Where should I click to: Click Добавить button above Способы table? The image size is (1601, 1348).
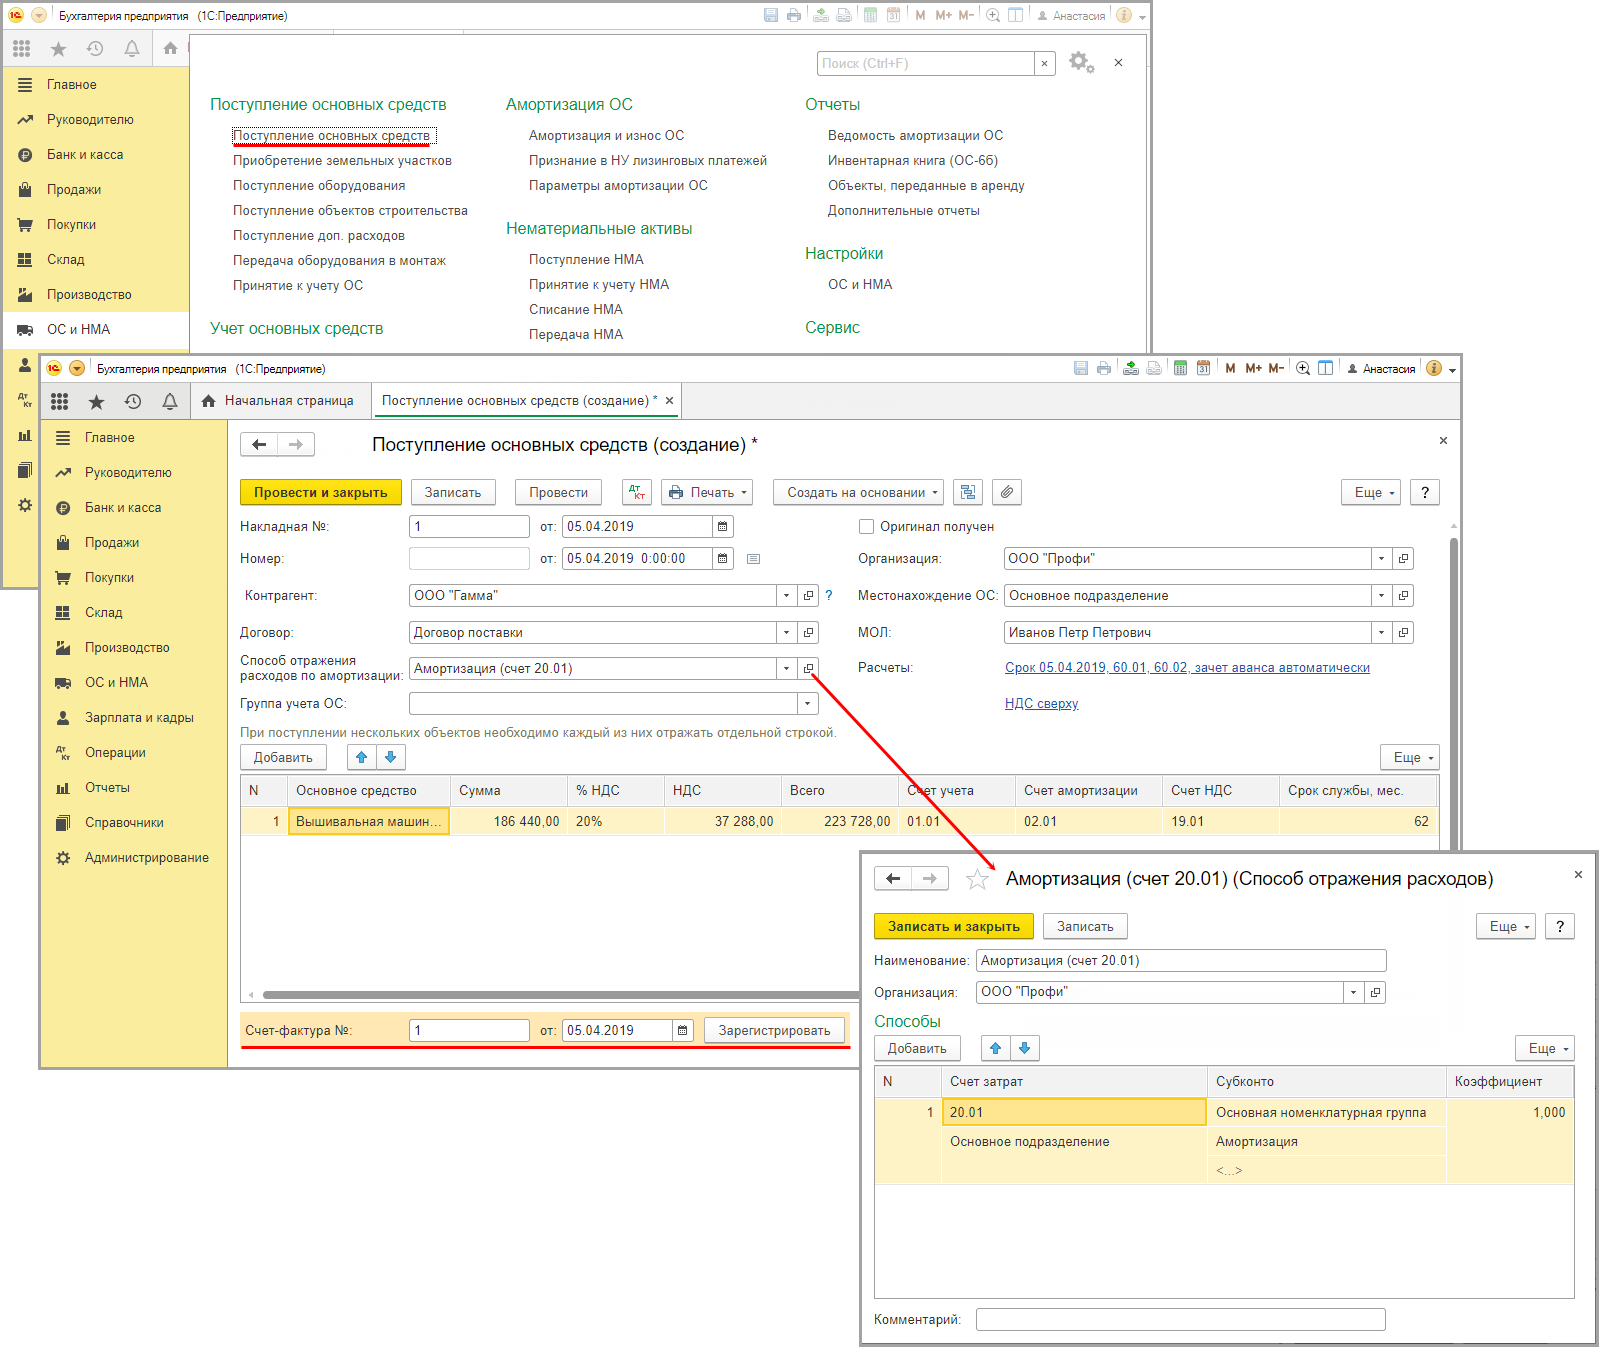917,1048
